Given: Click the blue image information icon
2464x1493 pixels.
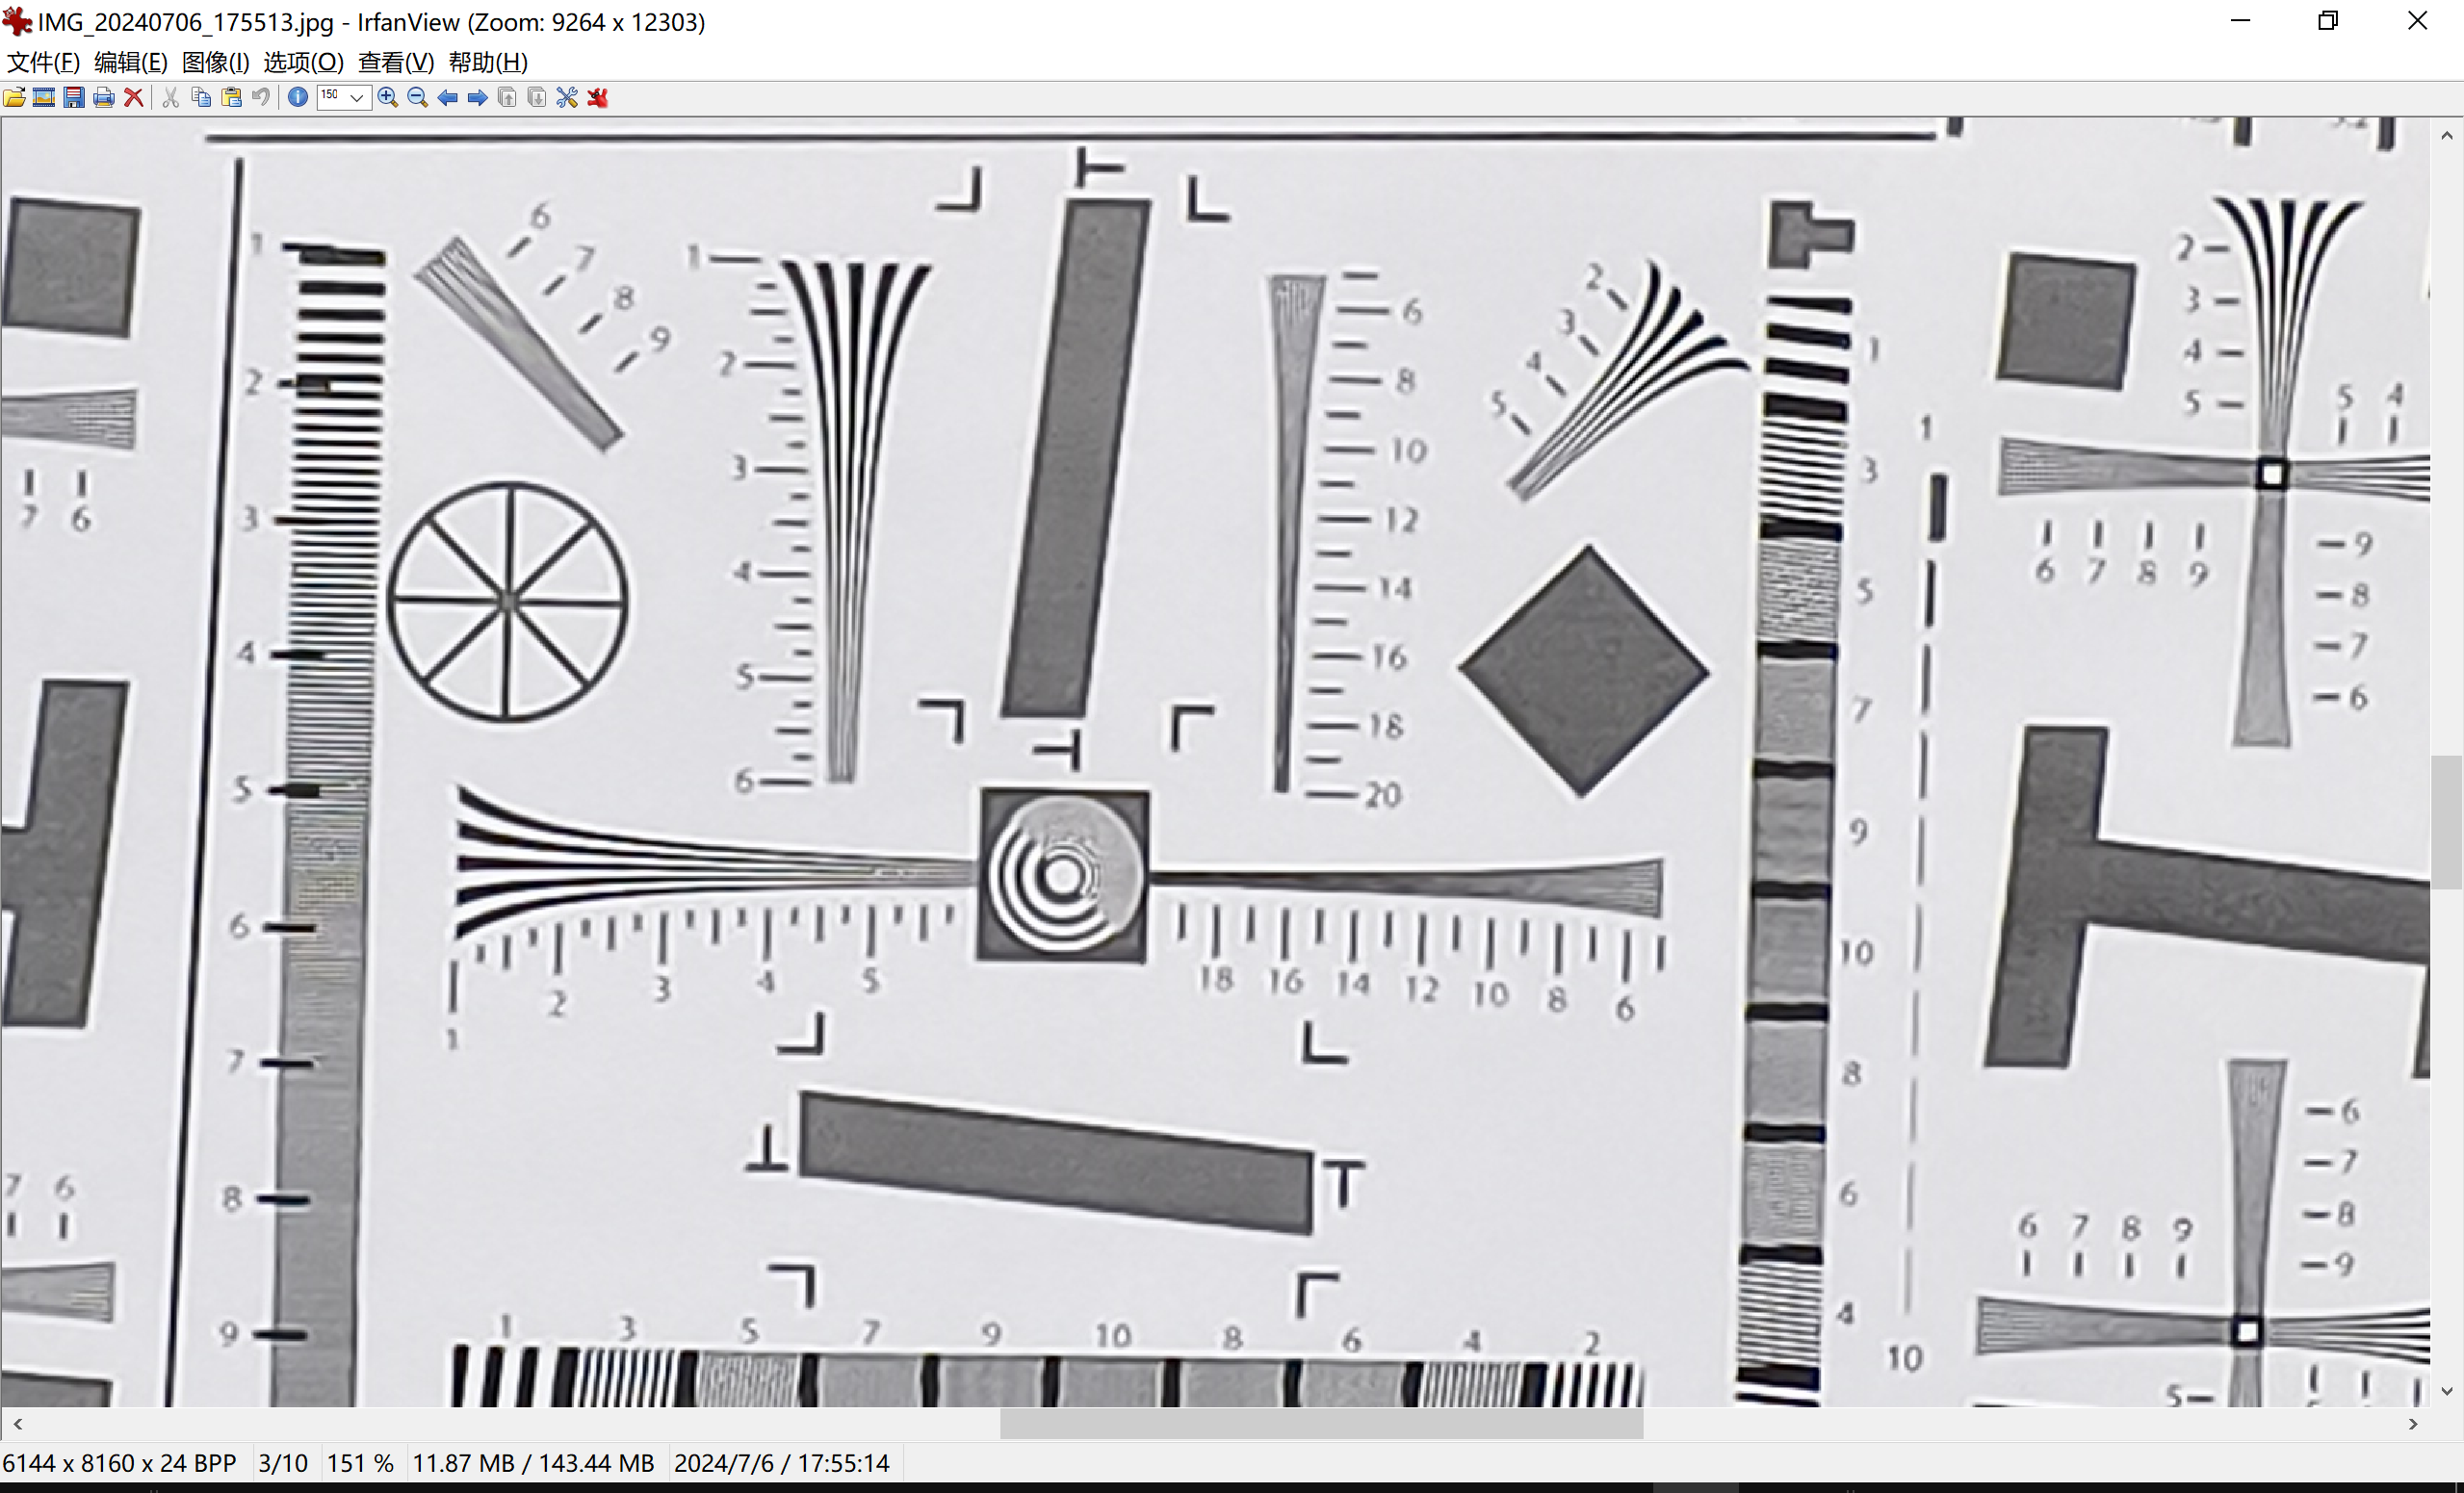Looking at the screenshot, I should 298,97.
